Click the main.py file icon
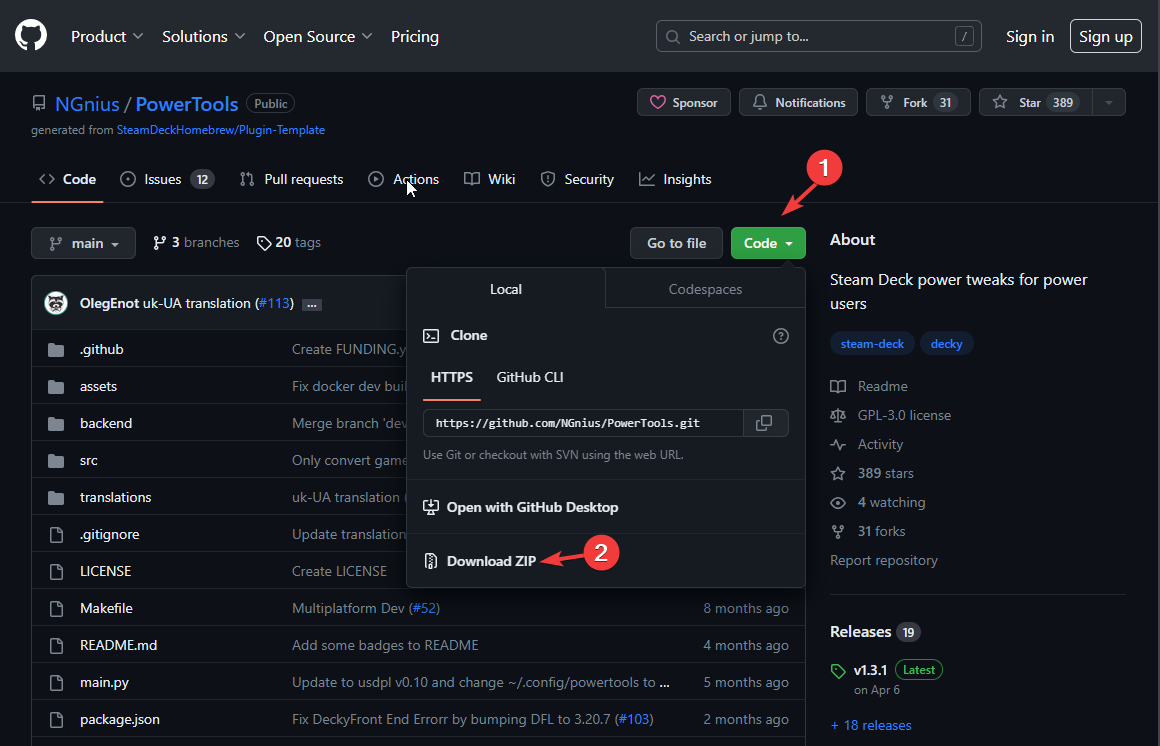The height and width of the screenshot is (746, 1160). tap(56, 682)
